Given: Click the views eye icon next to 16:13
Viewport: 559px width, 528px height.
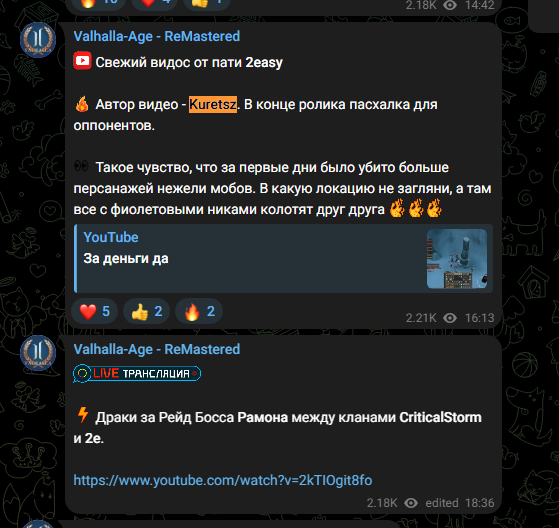Looking at the screenshot, I should tap(450, 318).
